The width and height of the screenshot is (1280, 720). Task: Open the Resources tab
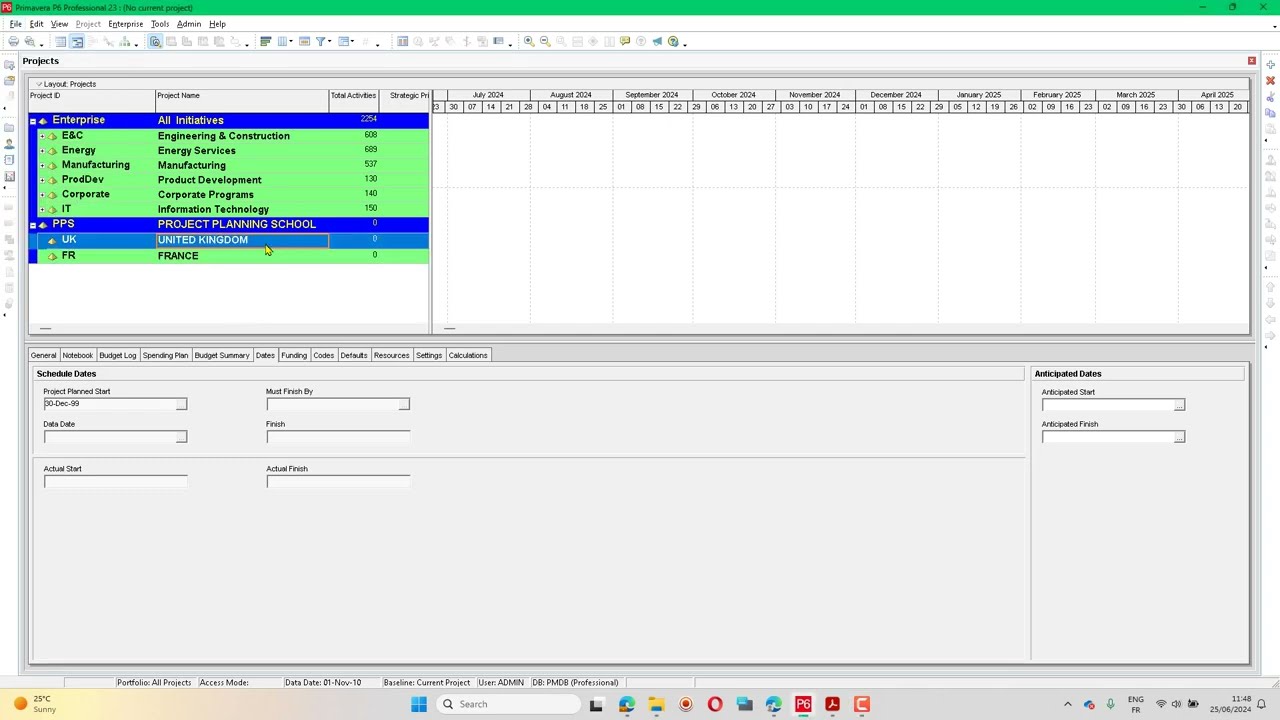pyautogui.click(x=391, y=355)
